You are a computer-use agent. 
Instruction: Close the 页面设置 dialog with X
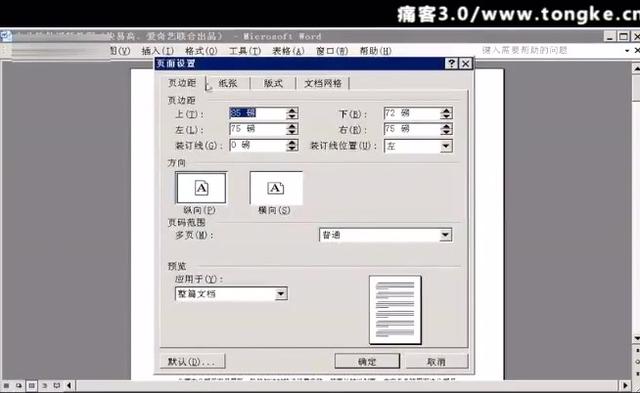465,63
